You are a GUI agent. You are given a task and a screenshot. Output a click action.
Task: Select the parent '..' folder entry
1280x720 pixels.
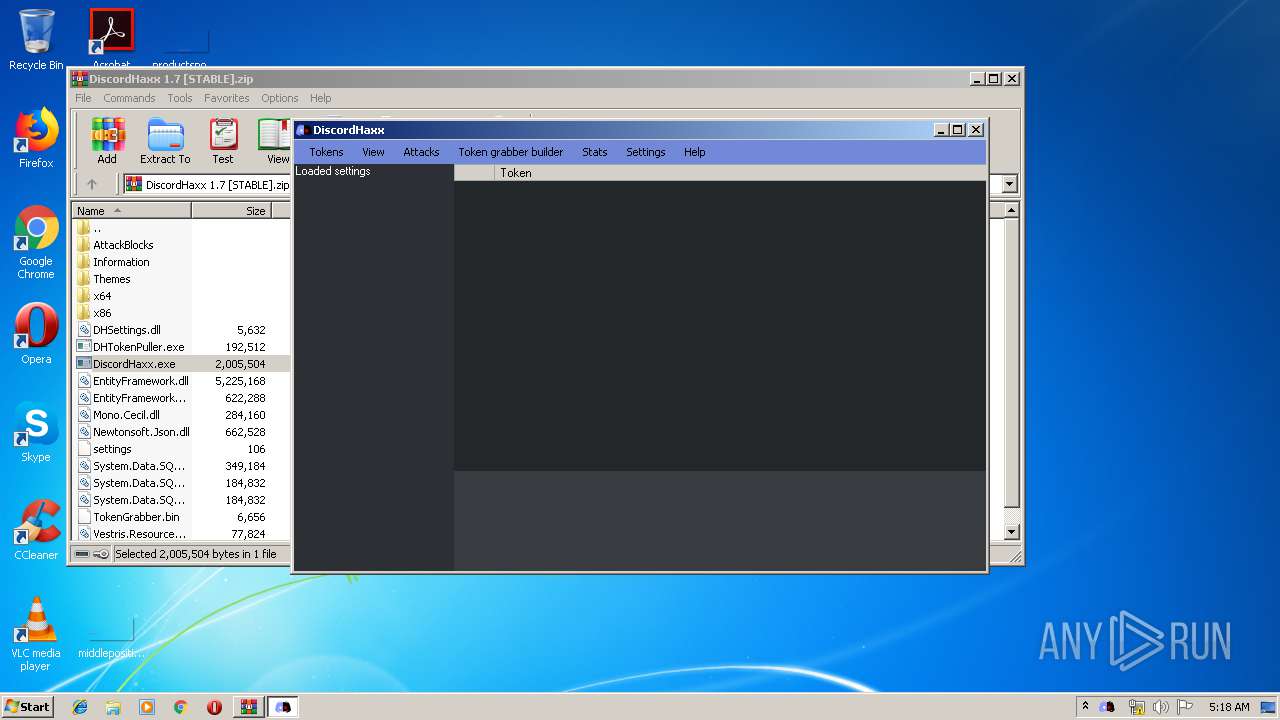coord(97,228)
